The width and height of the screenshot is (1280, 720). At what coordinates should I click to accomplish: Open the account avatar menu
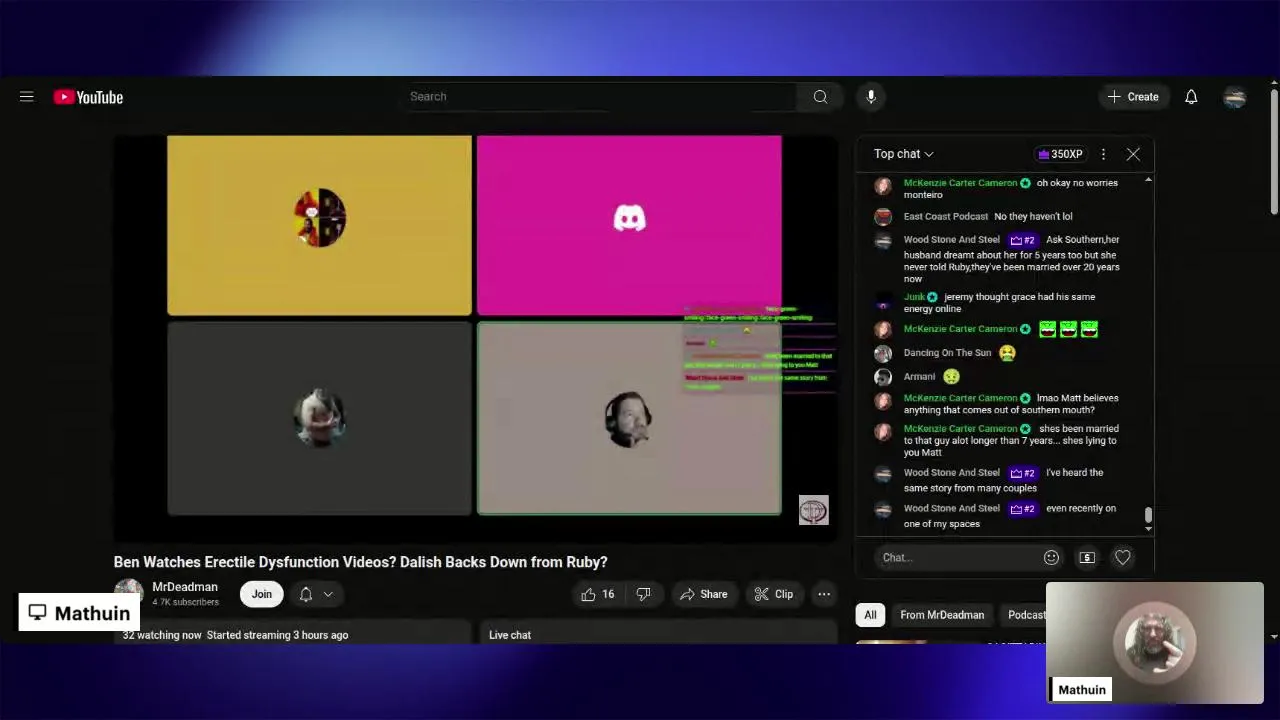point(1235,97)
